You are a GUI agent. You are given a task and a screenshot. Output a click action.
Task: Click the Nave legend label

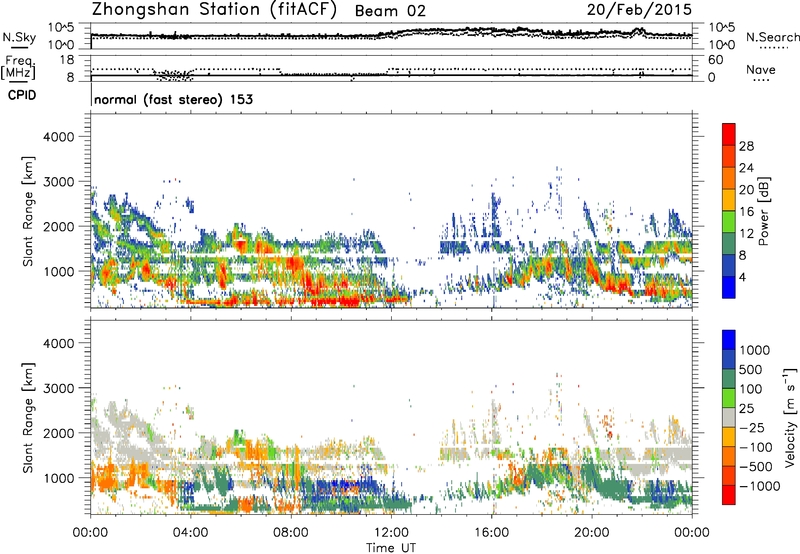point(760,69)
